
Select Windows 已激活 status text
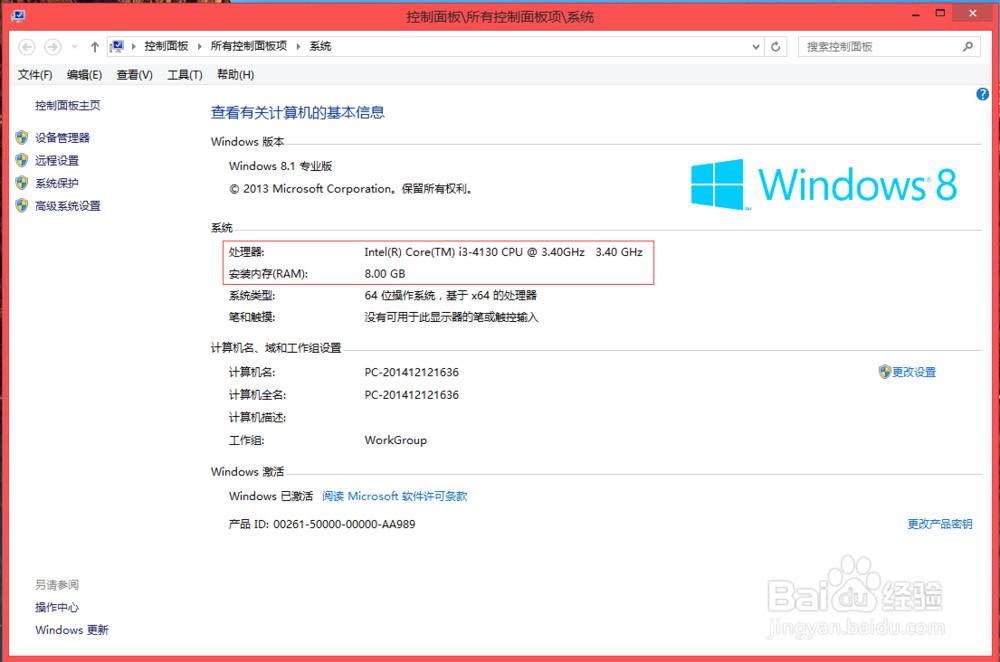(x=271, y=496)
